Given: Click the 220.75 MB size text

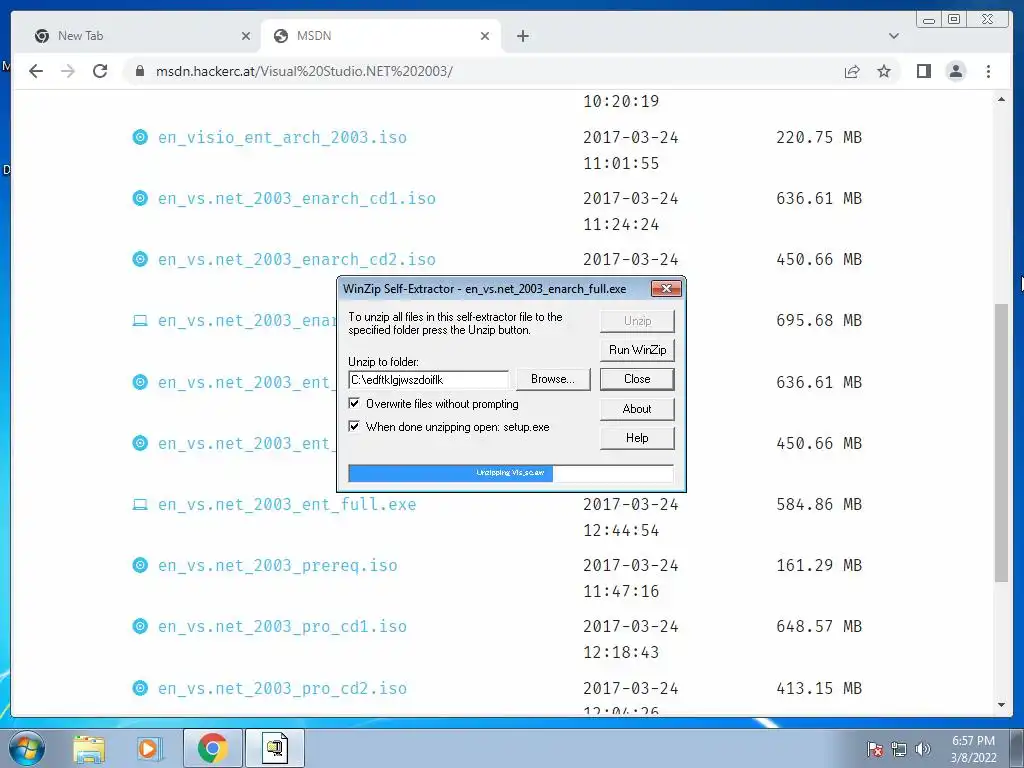Looking at the screenshot, I should click(819, 137).
